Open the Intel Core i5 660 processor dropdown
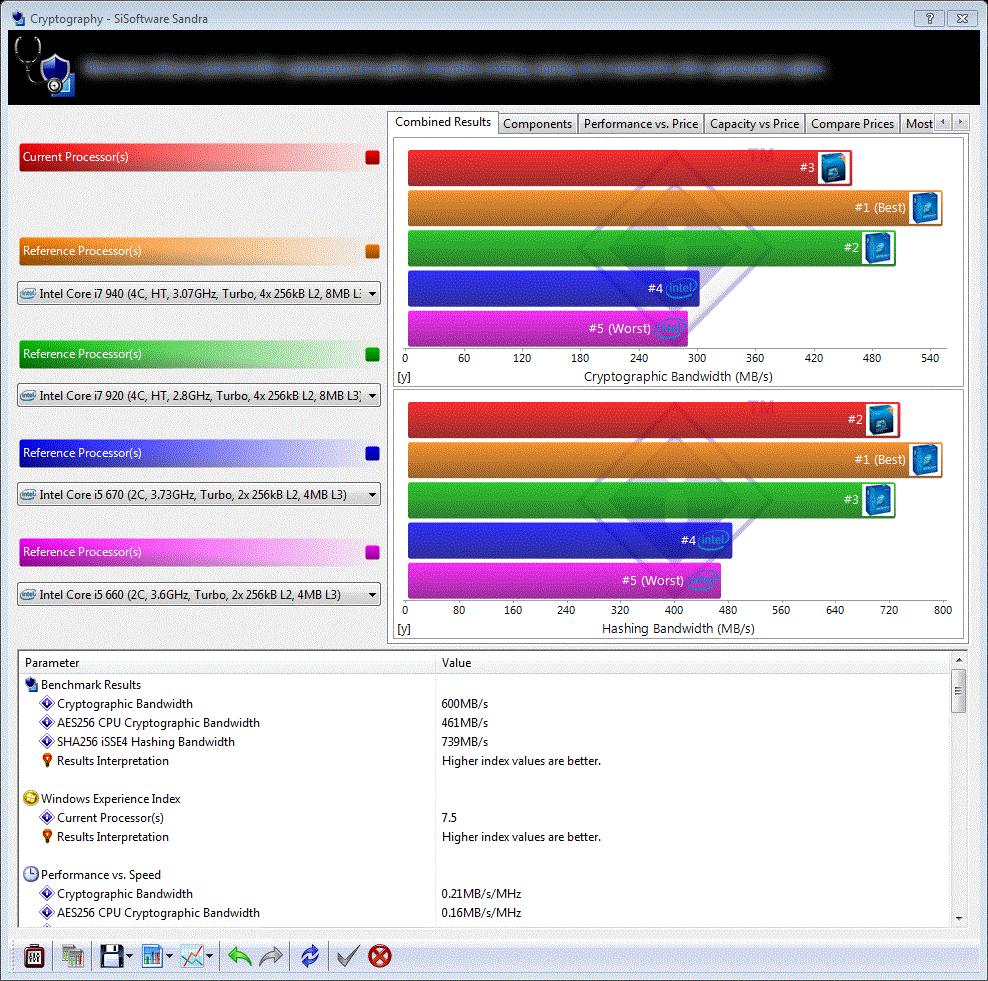 coord(199,595)
